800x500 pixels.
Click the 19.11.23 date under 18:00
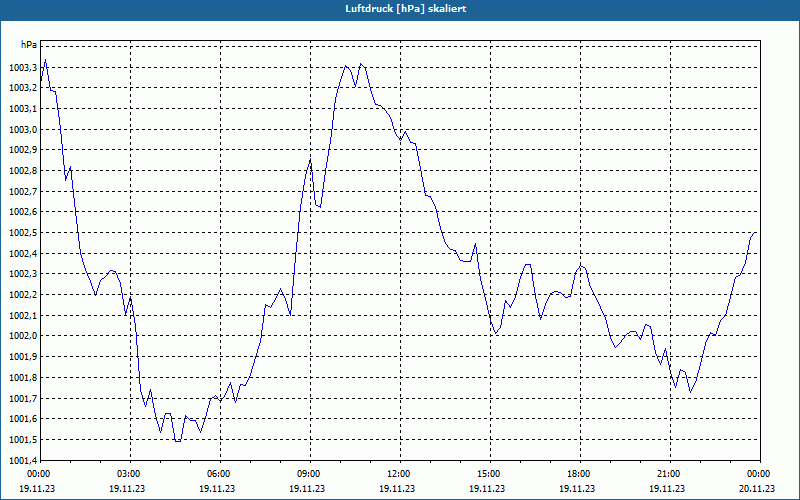pyautogui.click(x=577, y=488)
